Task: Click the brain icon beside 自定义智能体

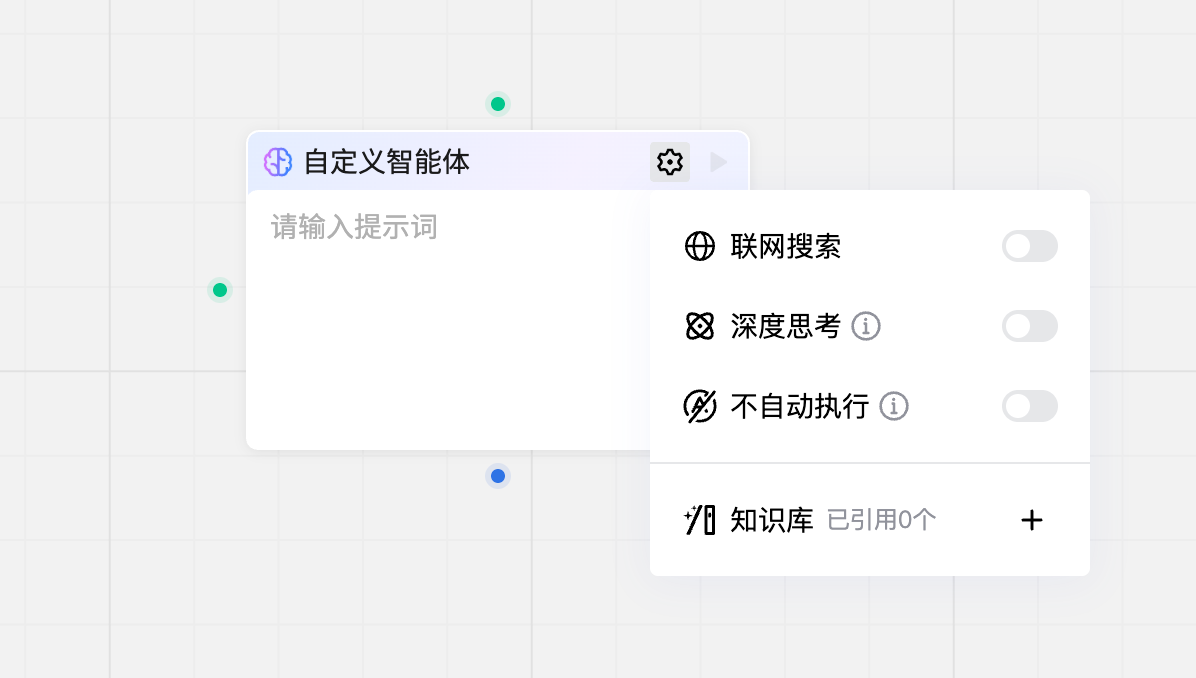Action: point(278,162)
